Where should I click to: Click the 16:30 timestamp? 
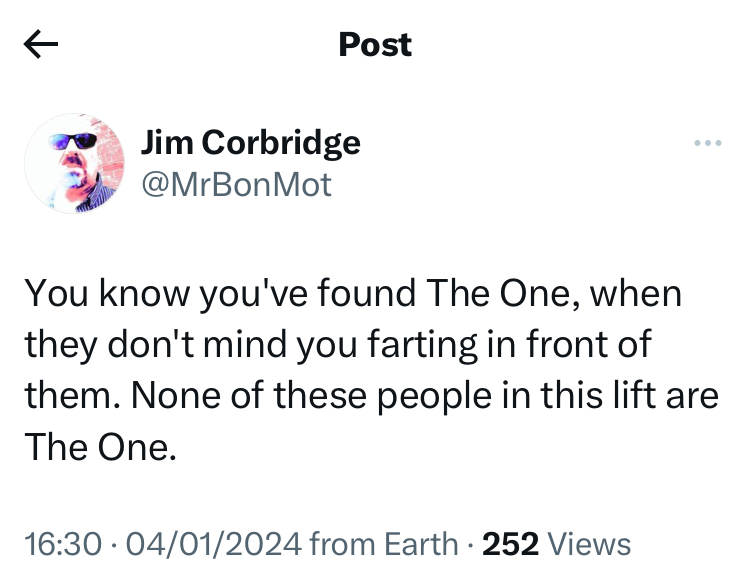coord(62,544)
